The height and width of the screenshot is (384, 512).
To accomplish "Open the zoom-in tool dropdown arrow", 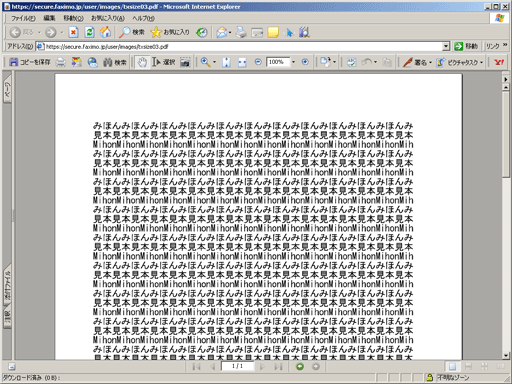I will [x=214, y=62].
